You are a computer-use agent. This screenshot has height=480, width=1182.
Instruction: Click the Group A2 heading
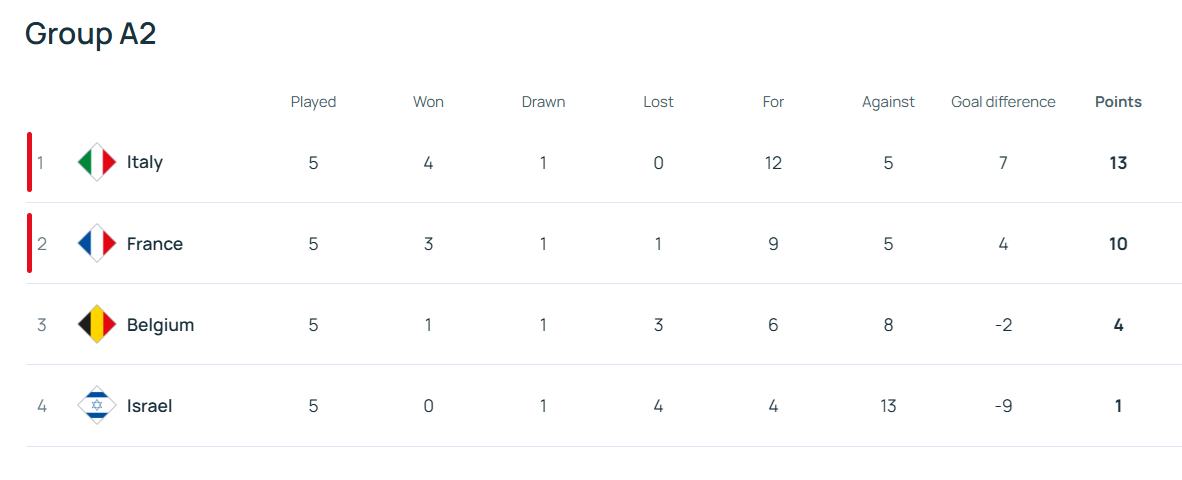click(91, 33)
